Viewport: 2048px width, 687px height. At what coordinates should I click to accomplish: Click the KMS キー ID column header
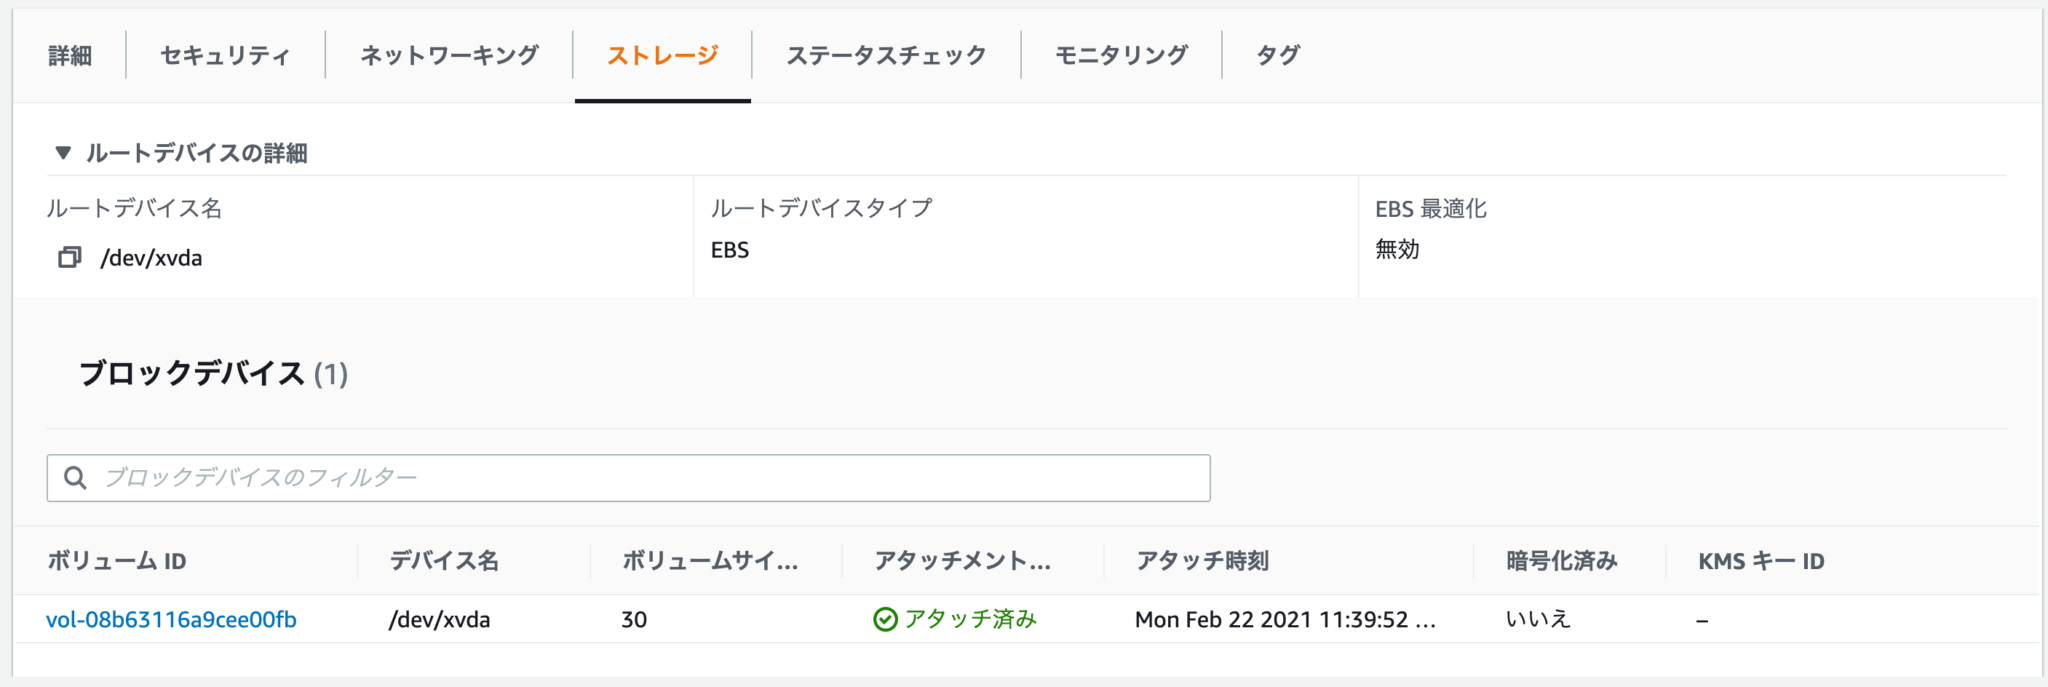click(x=1762, y=560)
